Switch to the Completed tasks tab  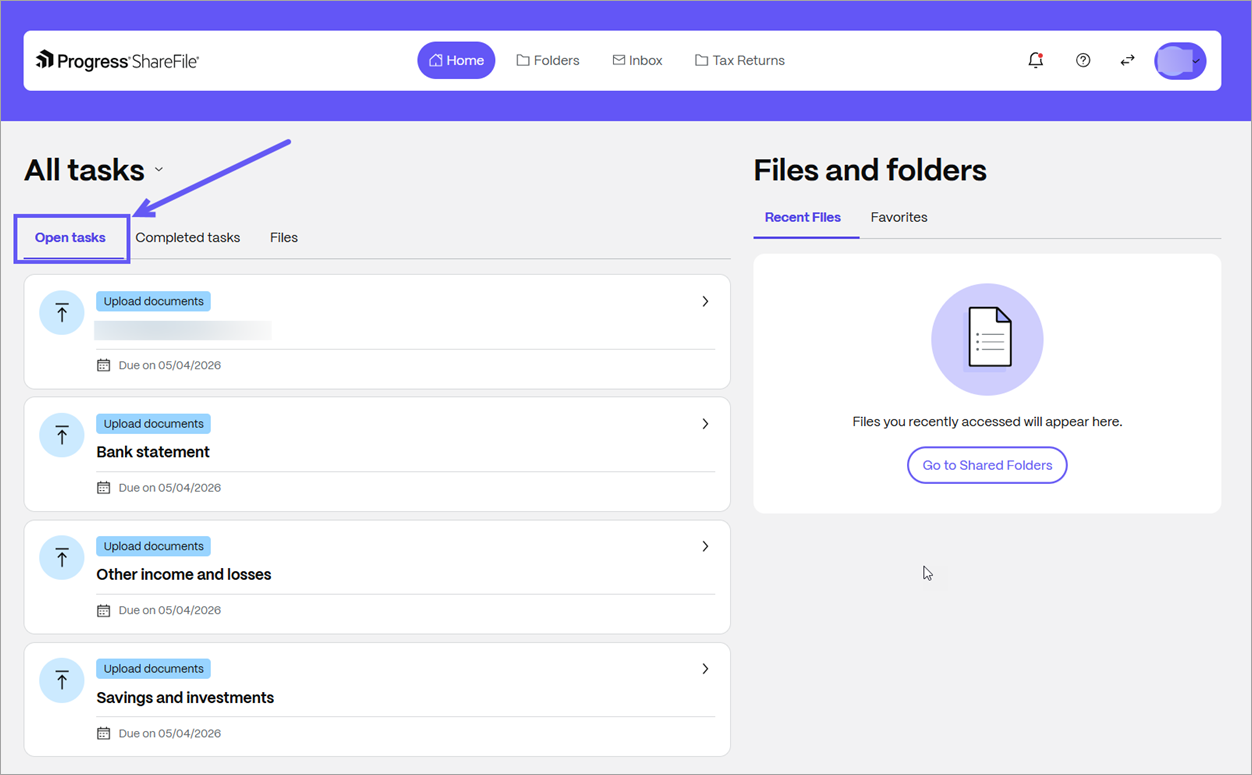pos(187,237)
